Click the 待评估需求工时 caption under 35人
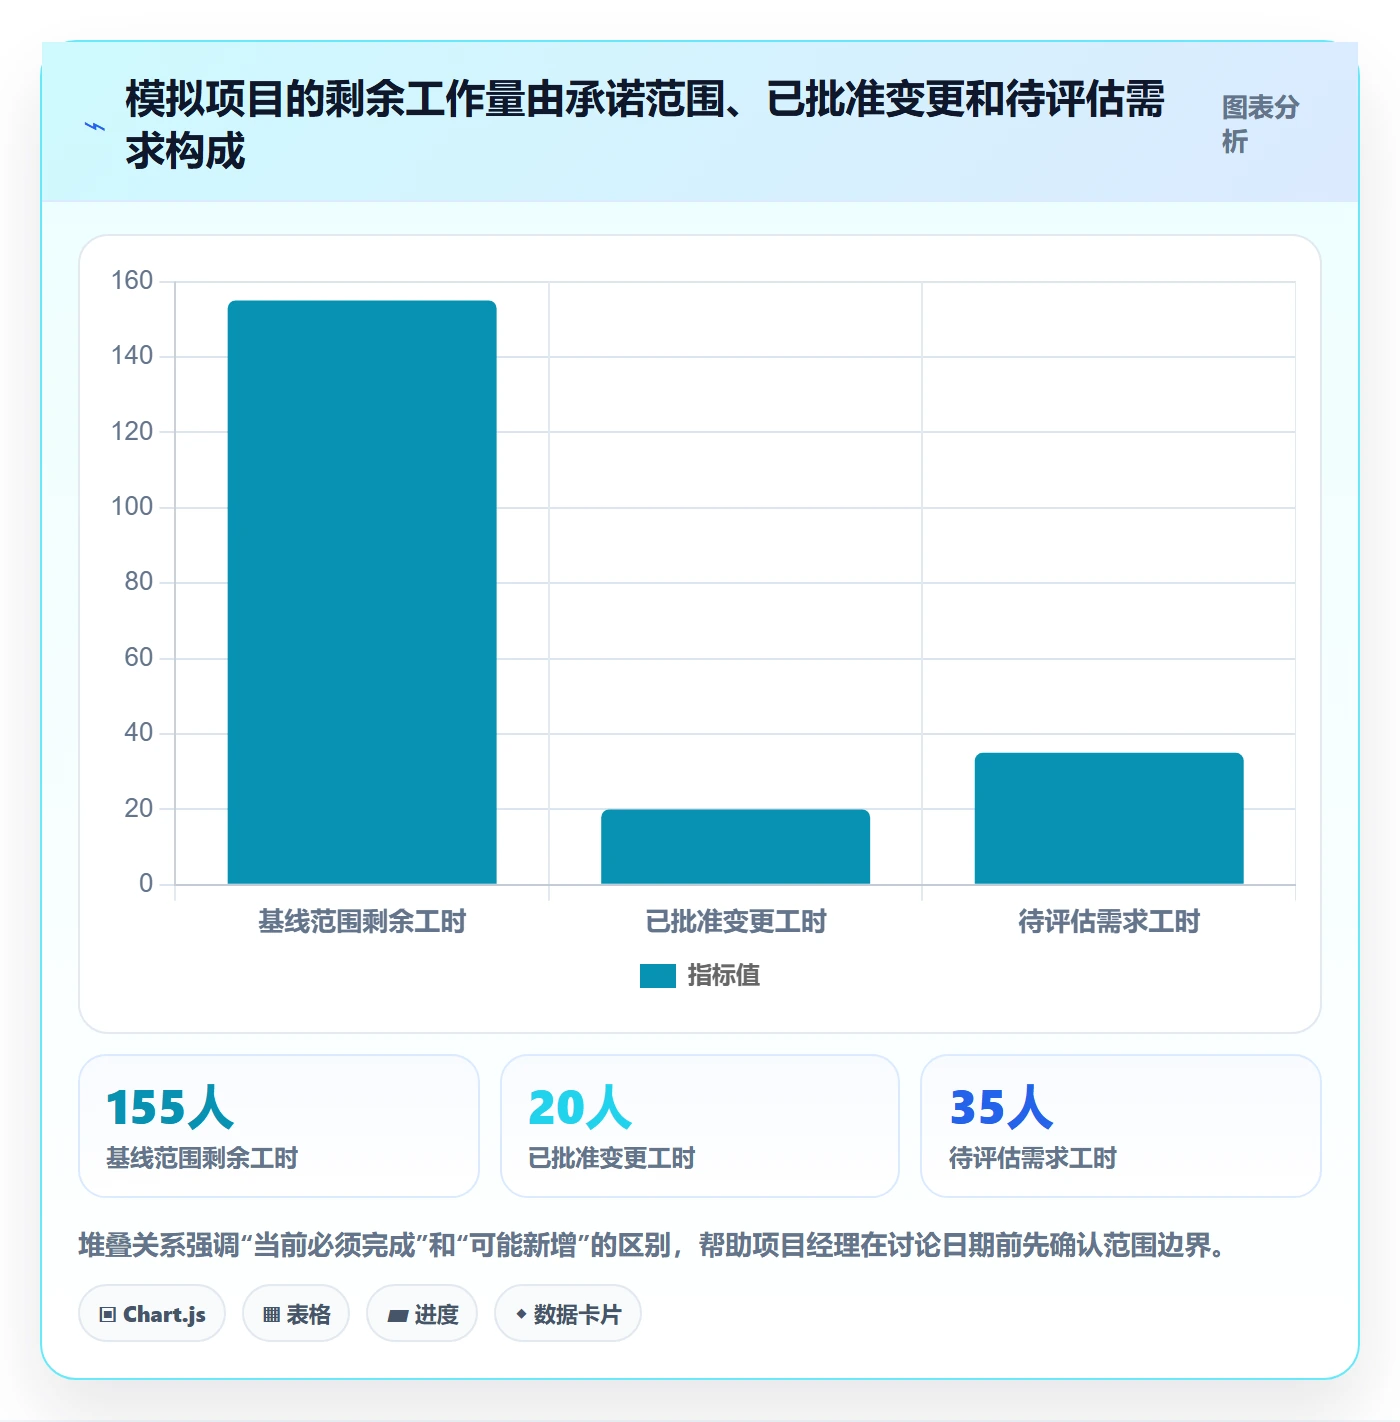This screenshot has height=1422, width=1400. pos(1032,1158)
